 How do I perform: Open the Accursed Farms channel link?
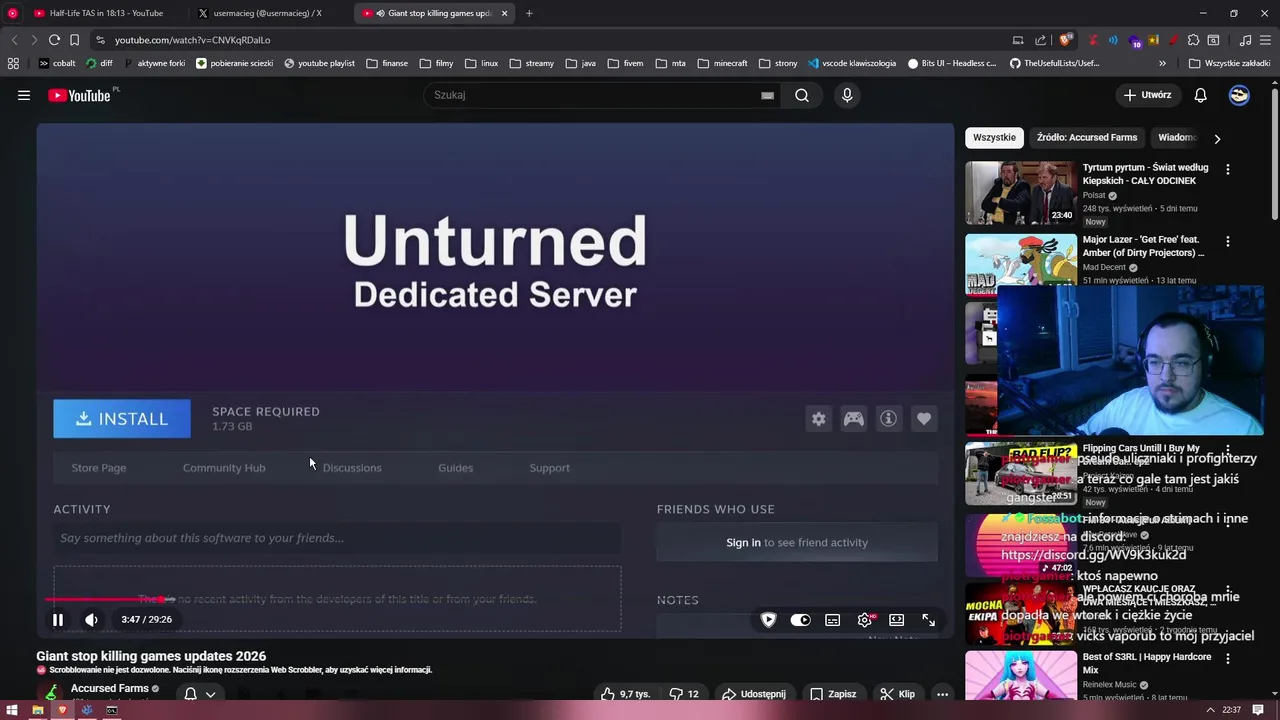coord(110,688)
